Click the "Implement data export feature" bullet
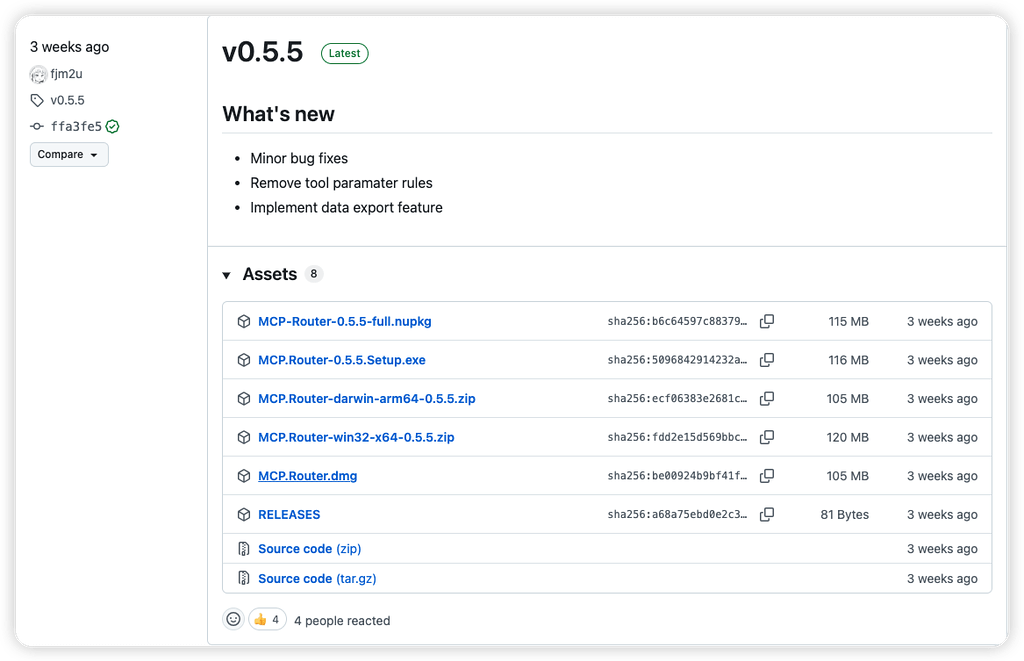The height and width of the screenshot is (661, 1024). (x=346, y=208)
